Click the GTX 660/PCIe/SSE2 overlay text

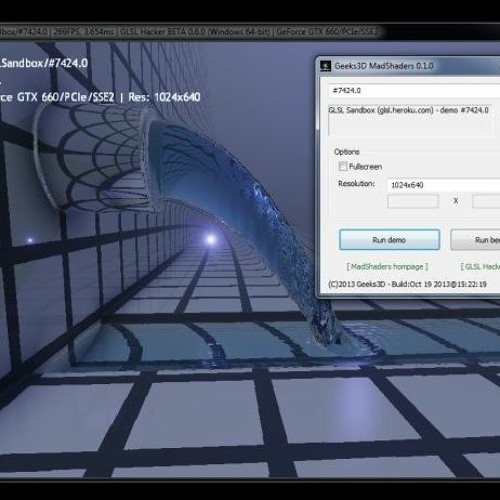(x=66, y=97)
